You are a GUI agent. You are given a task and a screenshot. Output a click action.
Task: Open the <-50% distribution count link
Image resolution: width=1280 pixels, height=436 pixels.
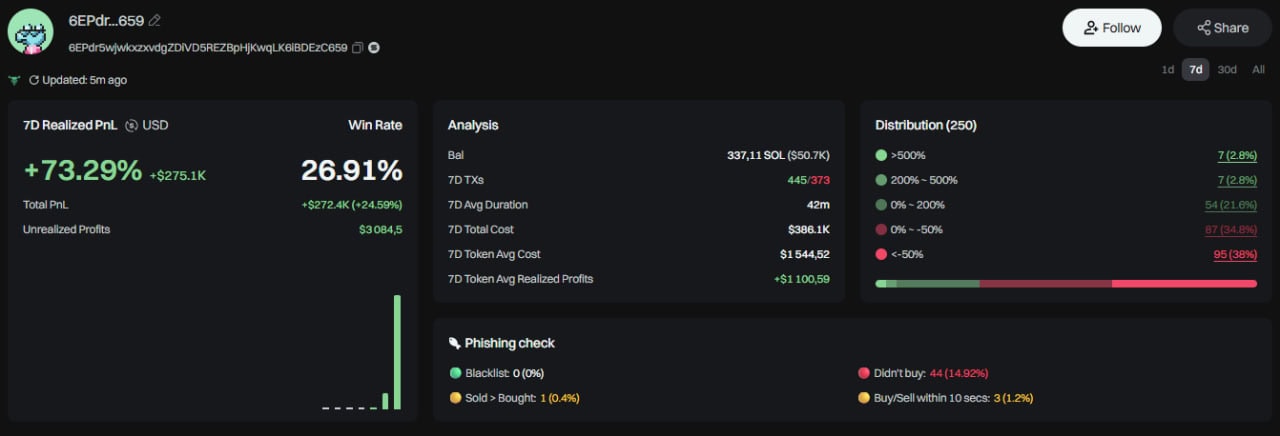1235,254
